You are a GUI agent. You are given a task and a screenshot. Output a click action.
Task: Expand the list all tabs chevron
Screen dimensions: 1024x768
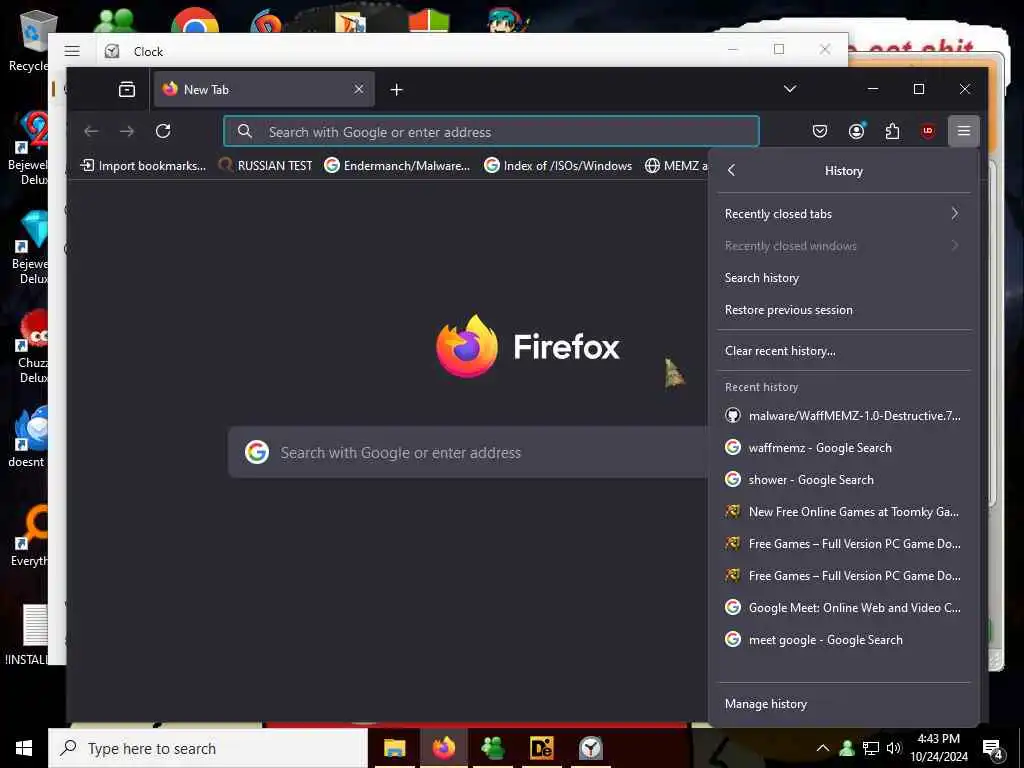pyautogui.click(x=790, y=89)
